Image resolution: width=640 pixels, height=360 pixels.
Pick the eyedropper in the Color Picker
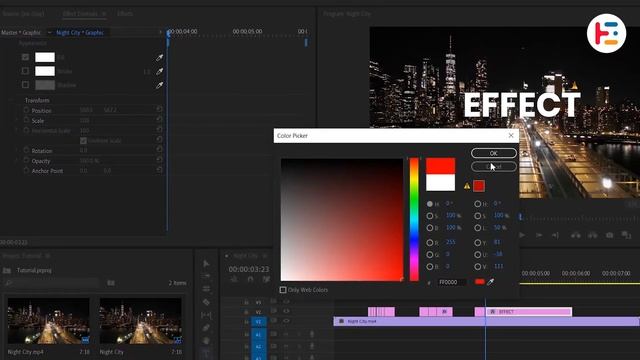pyautogui.click(x=491, y=282)
